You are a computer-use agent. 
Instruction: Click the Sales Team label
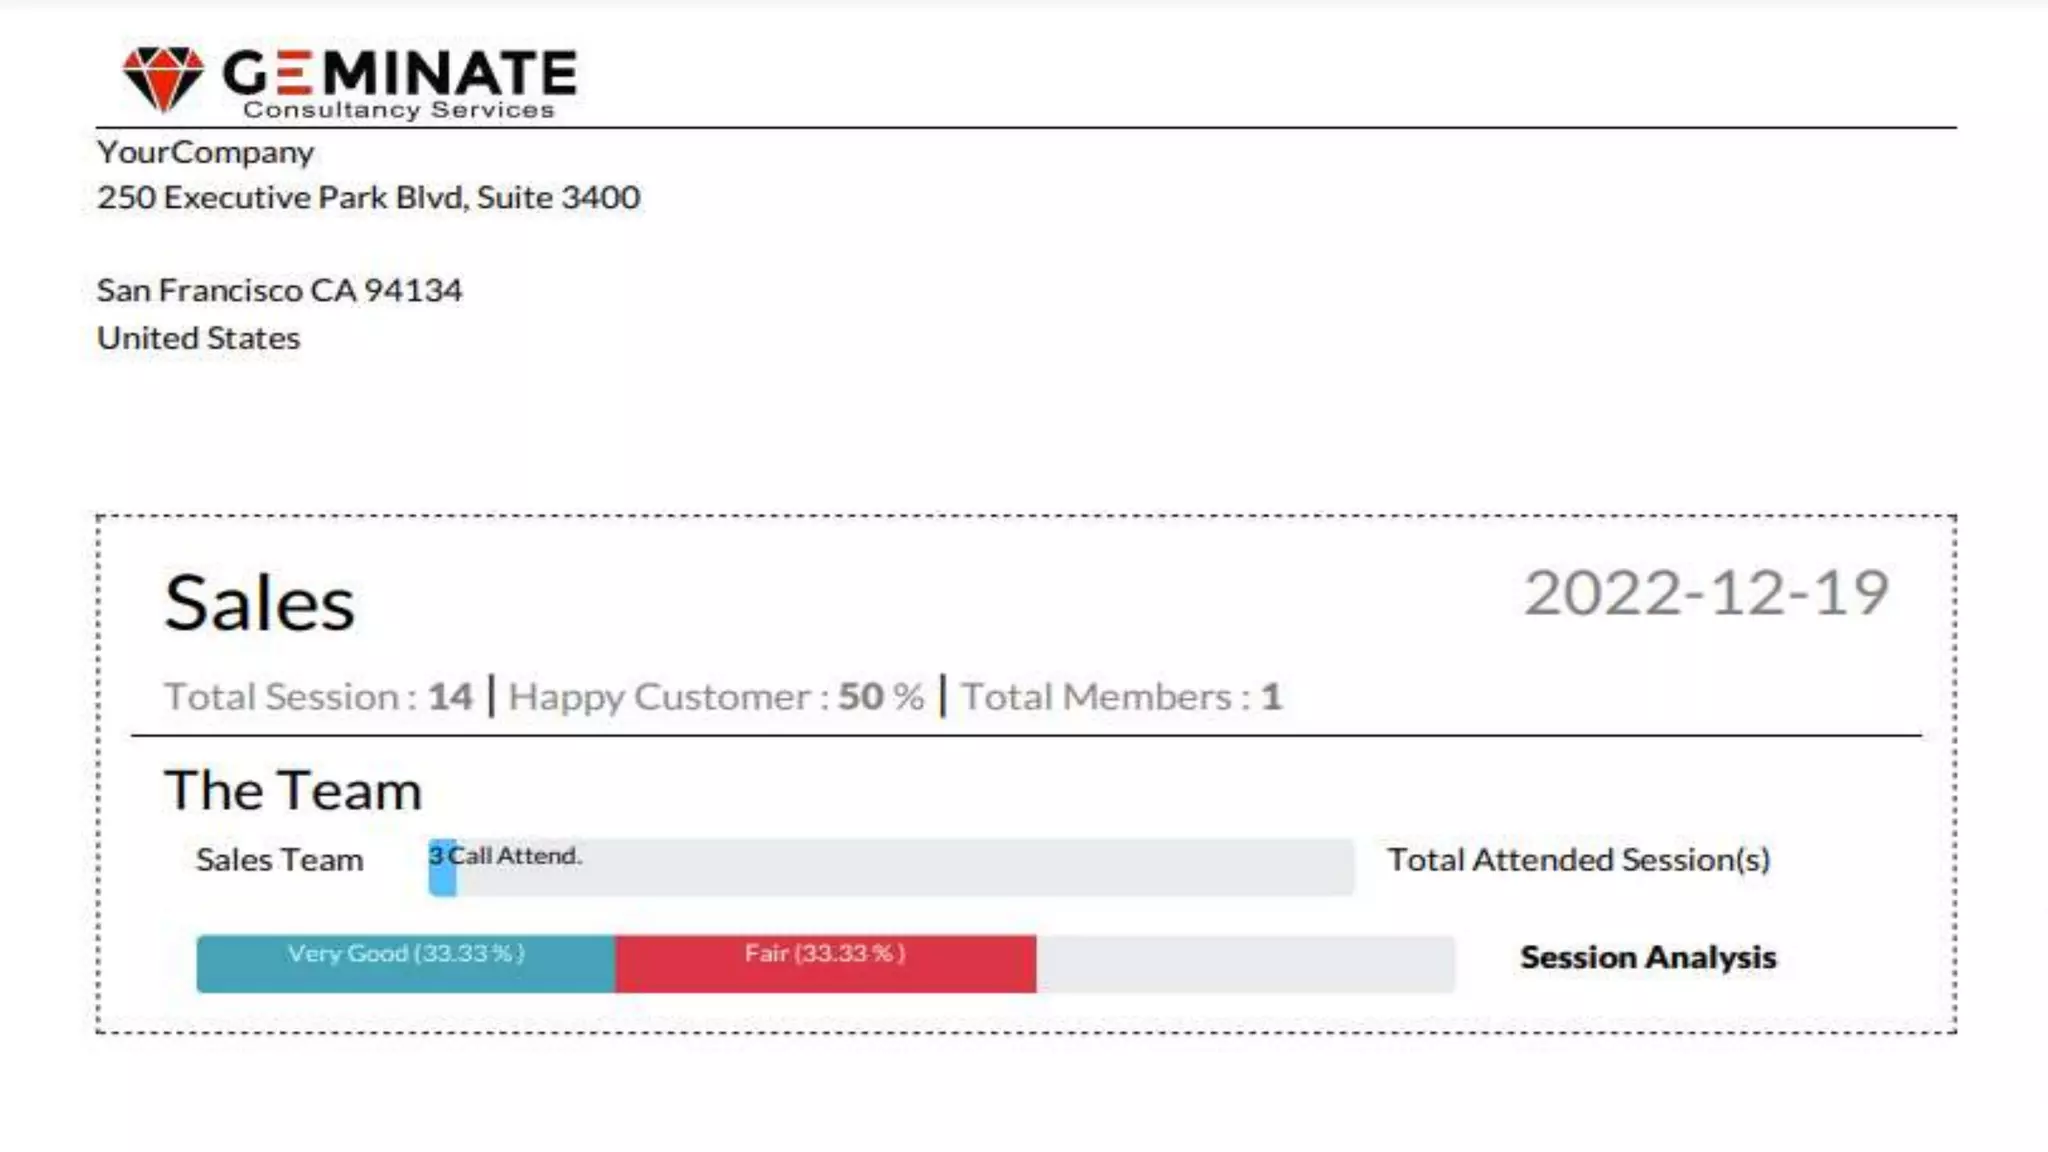pos(279,860)
